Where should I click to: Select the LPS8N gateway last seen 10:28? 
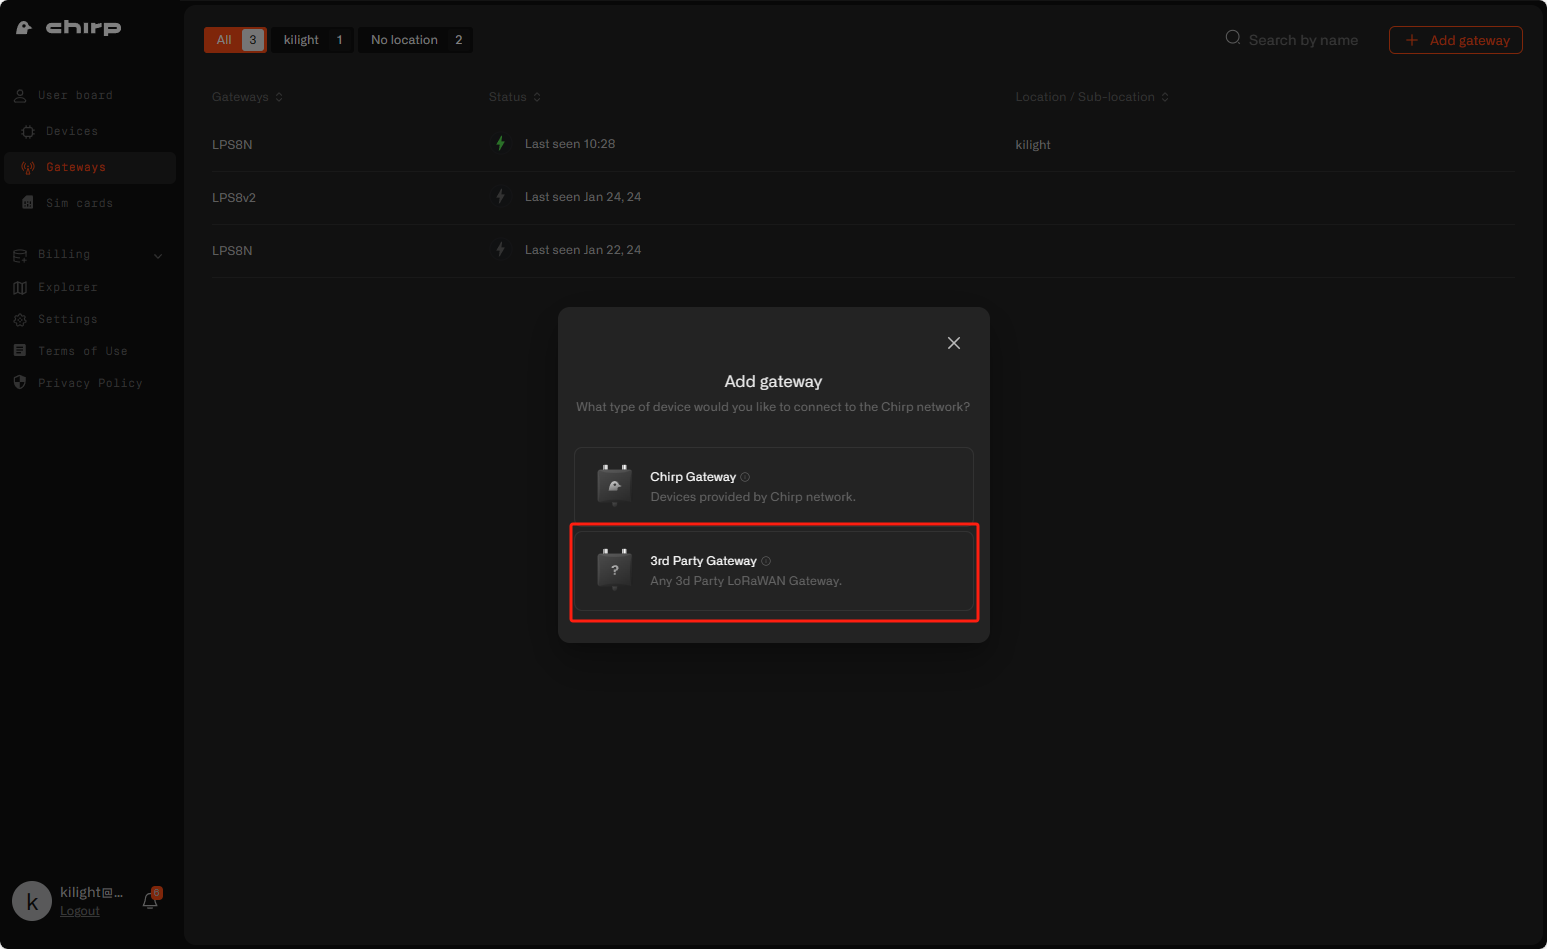tap(863, 145)
